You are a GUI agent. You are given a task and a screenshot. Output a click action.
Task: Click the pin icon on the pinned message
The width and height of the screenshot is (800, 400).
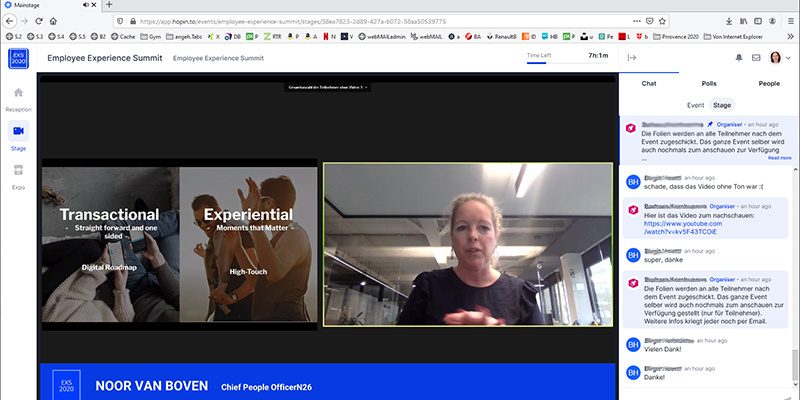point(710,124)
